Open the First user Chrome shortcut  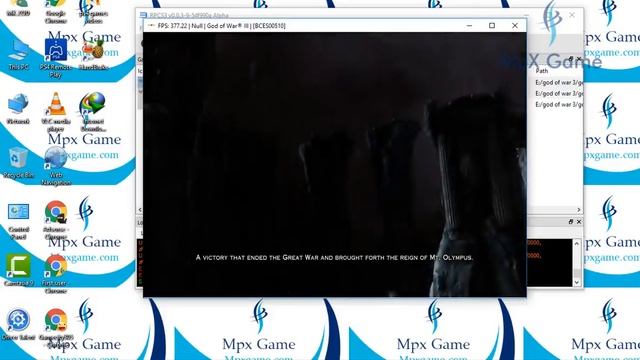tap(56, 273)
